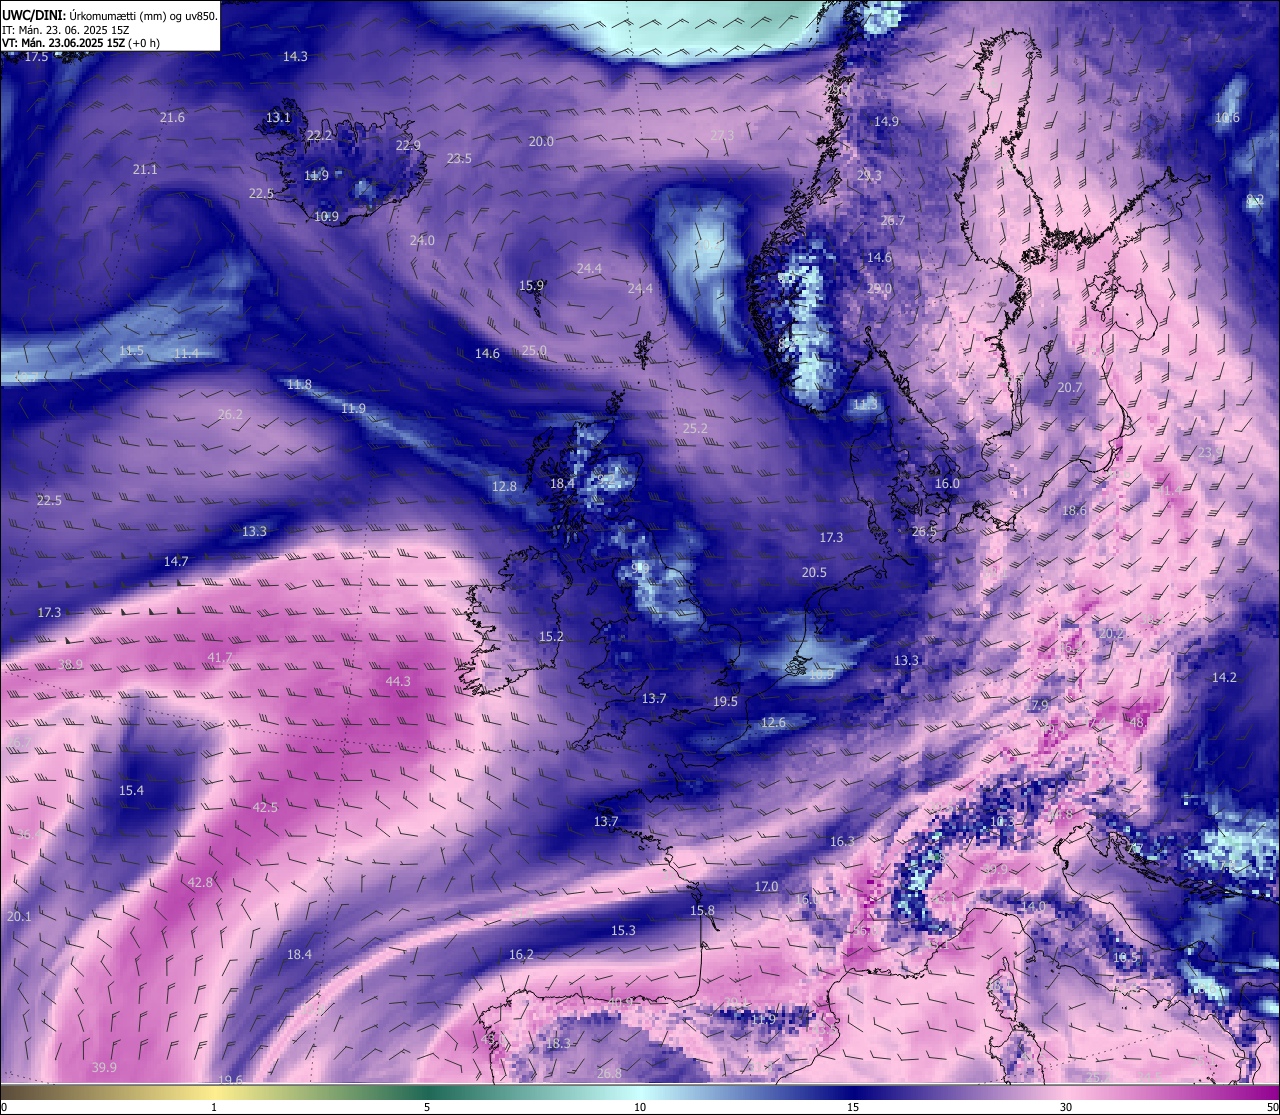Click the colorbar tick label 1

tap(214, 1106)
